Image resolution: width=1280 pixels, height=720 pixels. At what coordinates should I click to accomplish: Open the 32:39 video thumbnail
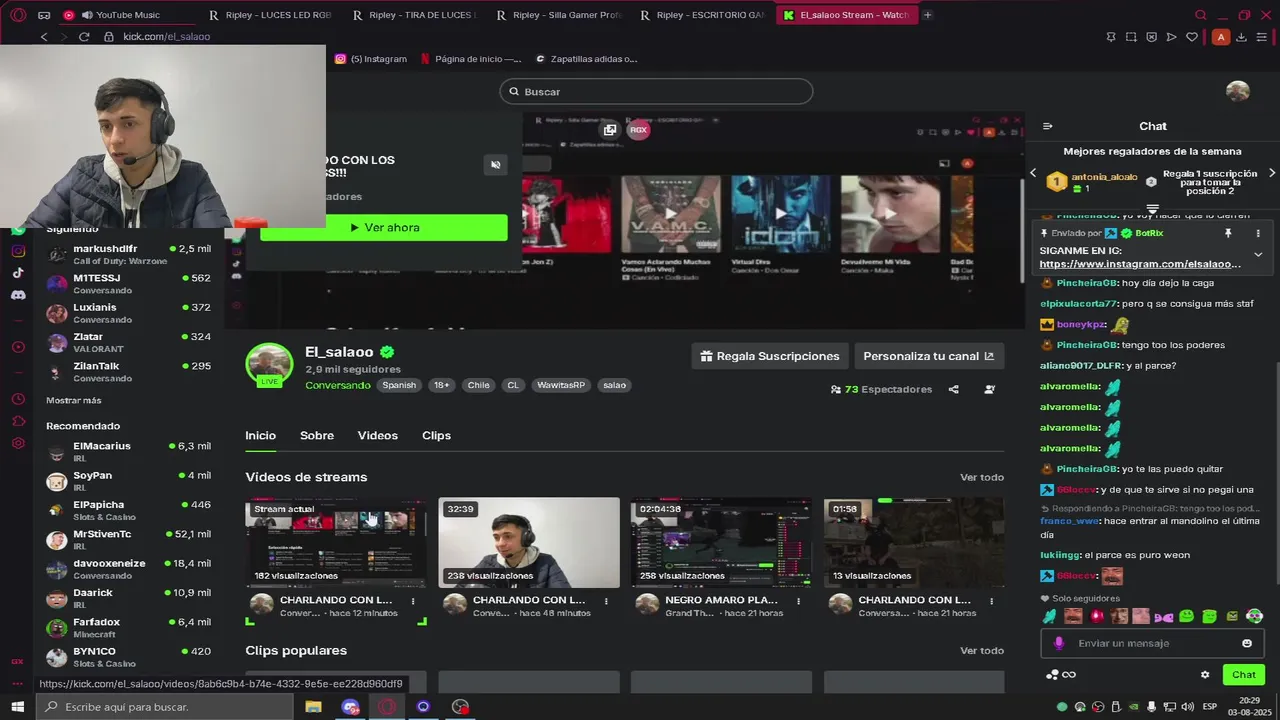click(x=529, y=543)
